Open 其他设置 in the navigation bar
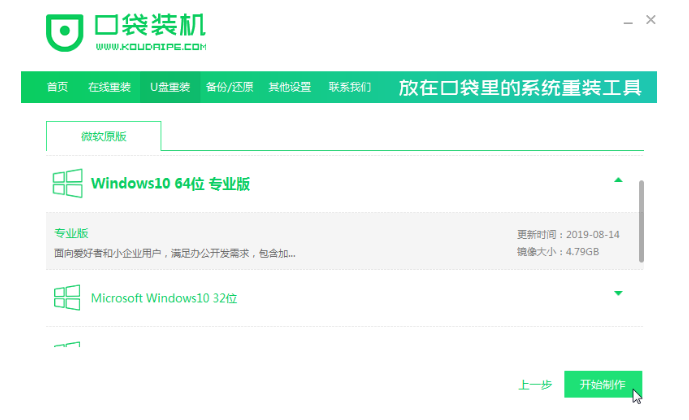 pyautogui.click(x=289, y=87)
